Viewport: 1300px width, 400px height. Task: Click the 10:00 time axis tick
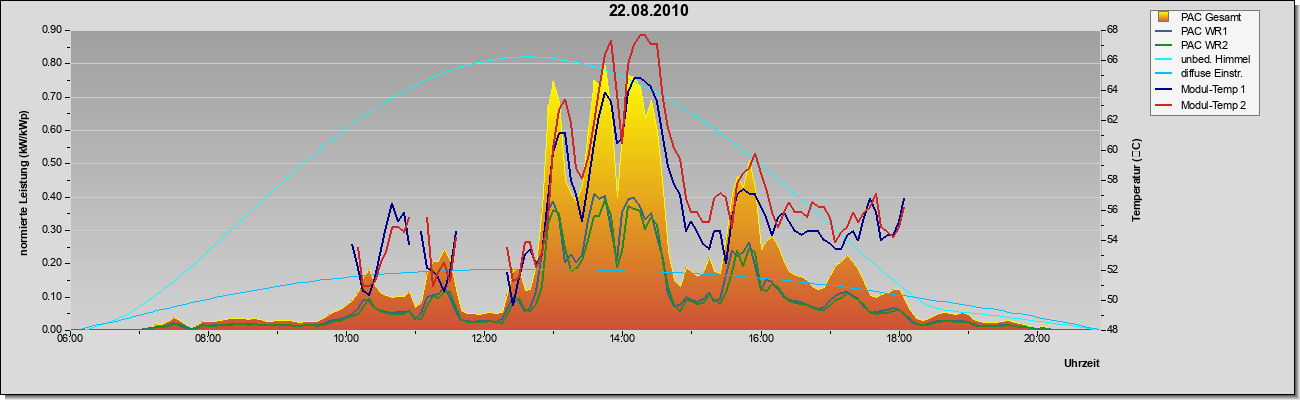pos(345,339)
